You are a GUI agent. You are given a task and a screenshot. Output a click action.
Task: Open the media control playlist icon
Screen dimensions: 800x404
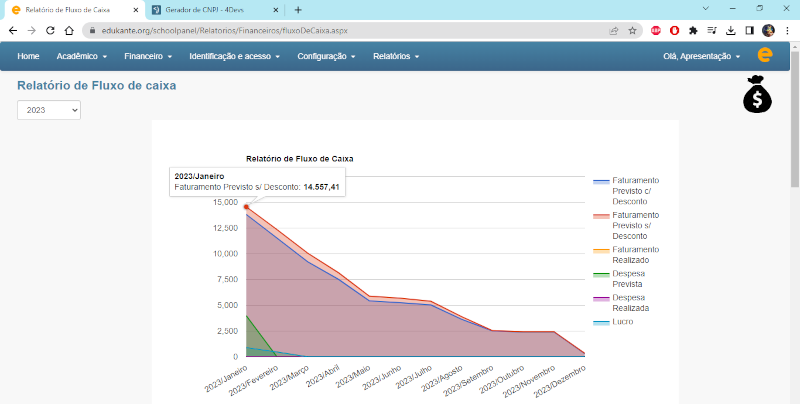coord(712,31)
